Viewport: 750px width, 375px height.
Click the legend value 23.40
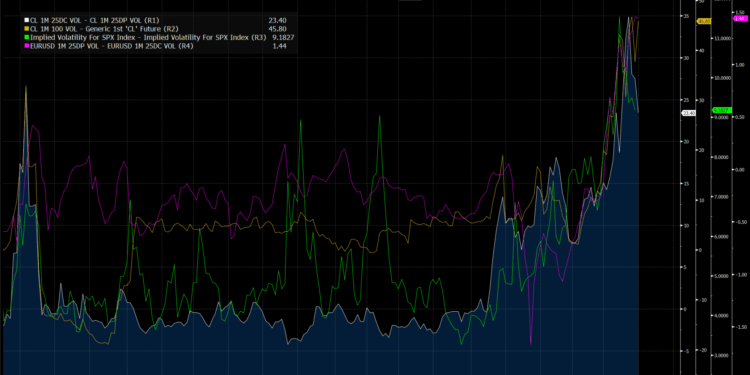pyautogui.click(x=278, y=20)
